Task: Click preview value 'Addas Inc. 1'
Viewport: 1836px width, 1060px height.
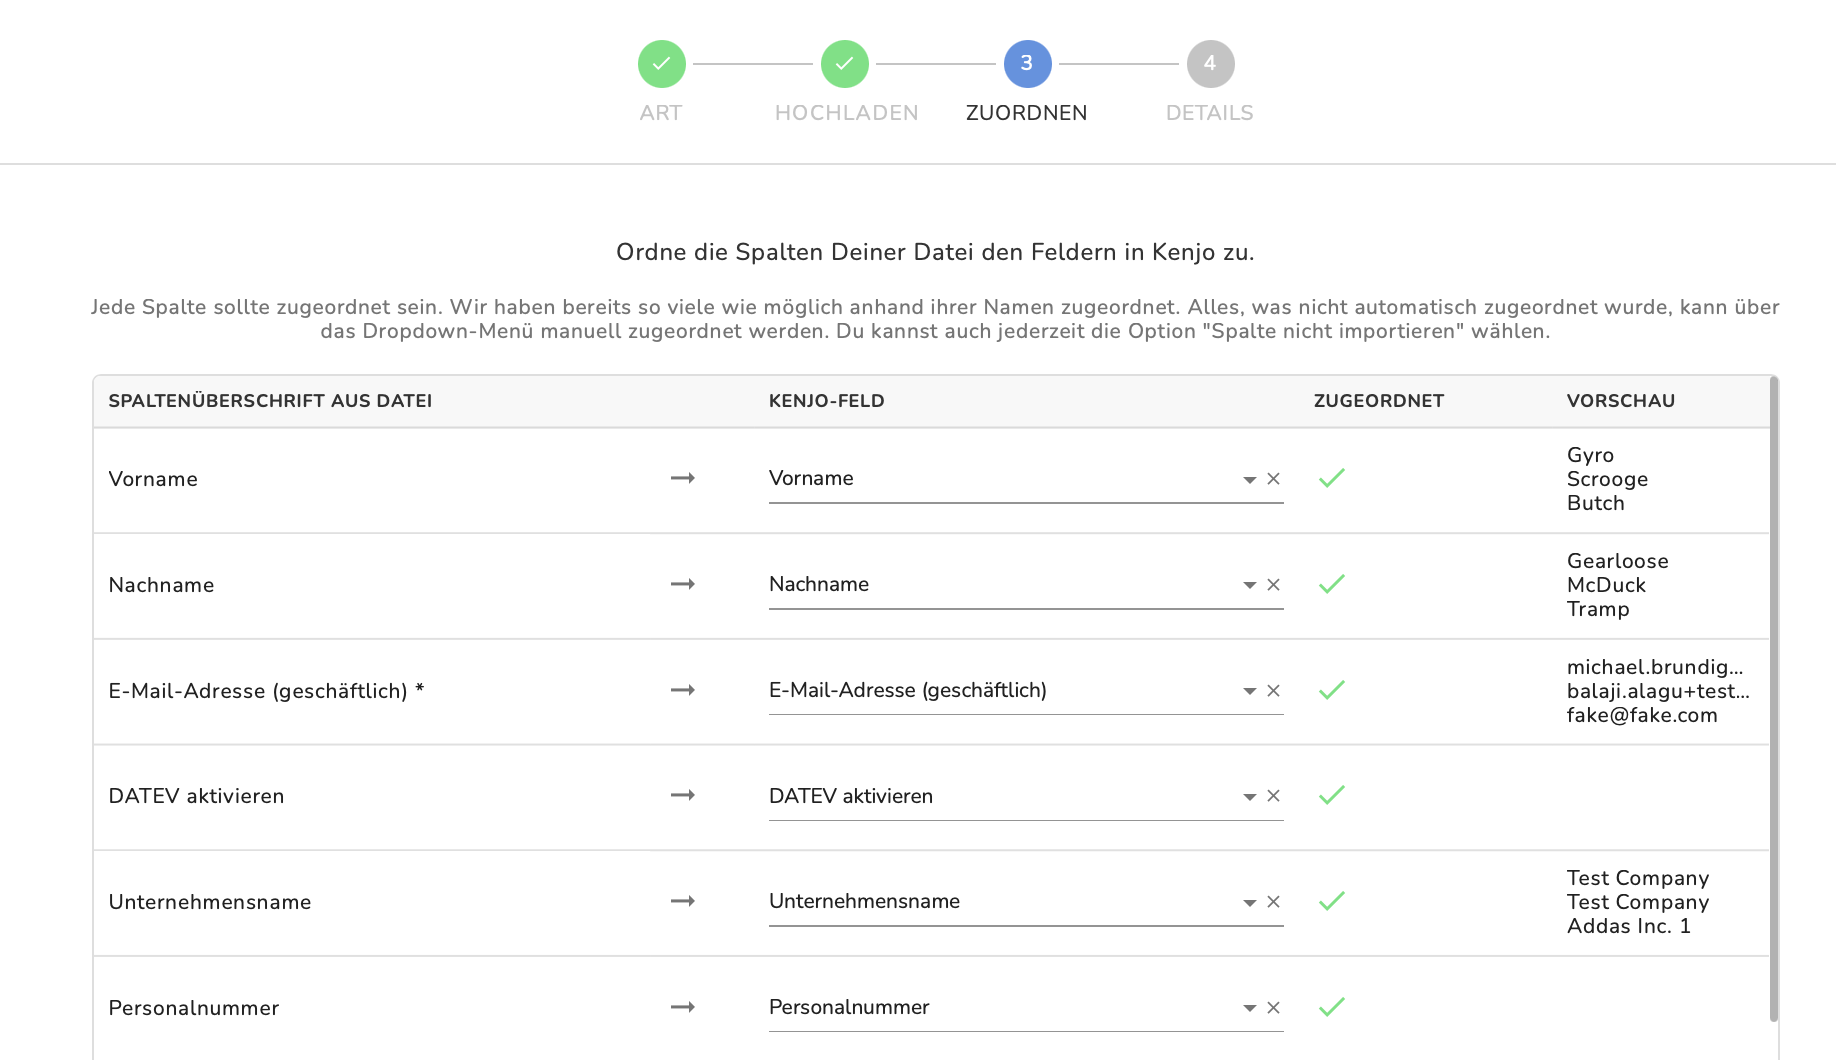Action: (x=1629, y=926)
